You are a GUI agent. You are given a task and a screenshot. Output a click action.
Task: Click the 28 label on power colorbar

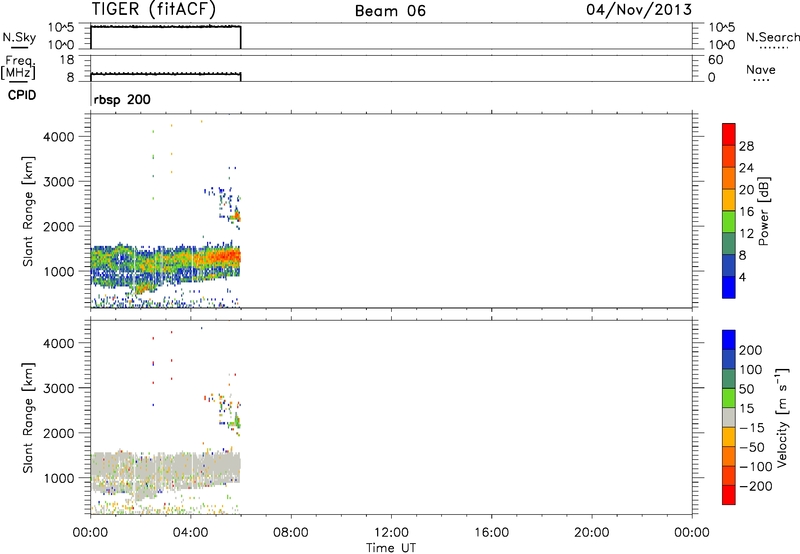click(746, 146)
